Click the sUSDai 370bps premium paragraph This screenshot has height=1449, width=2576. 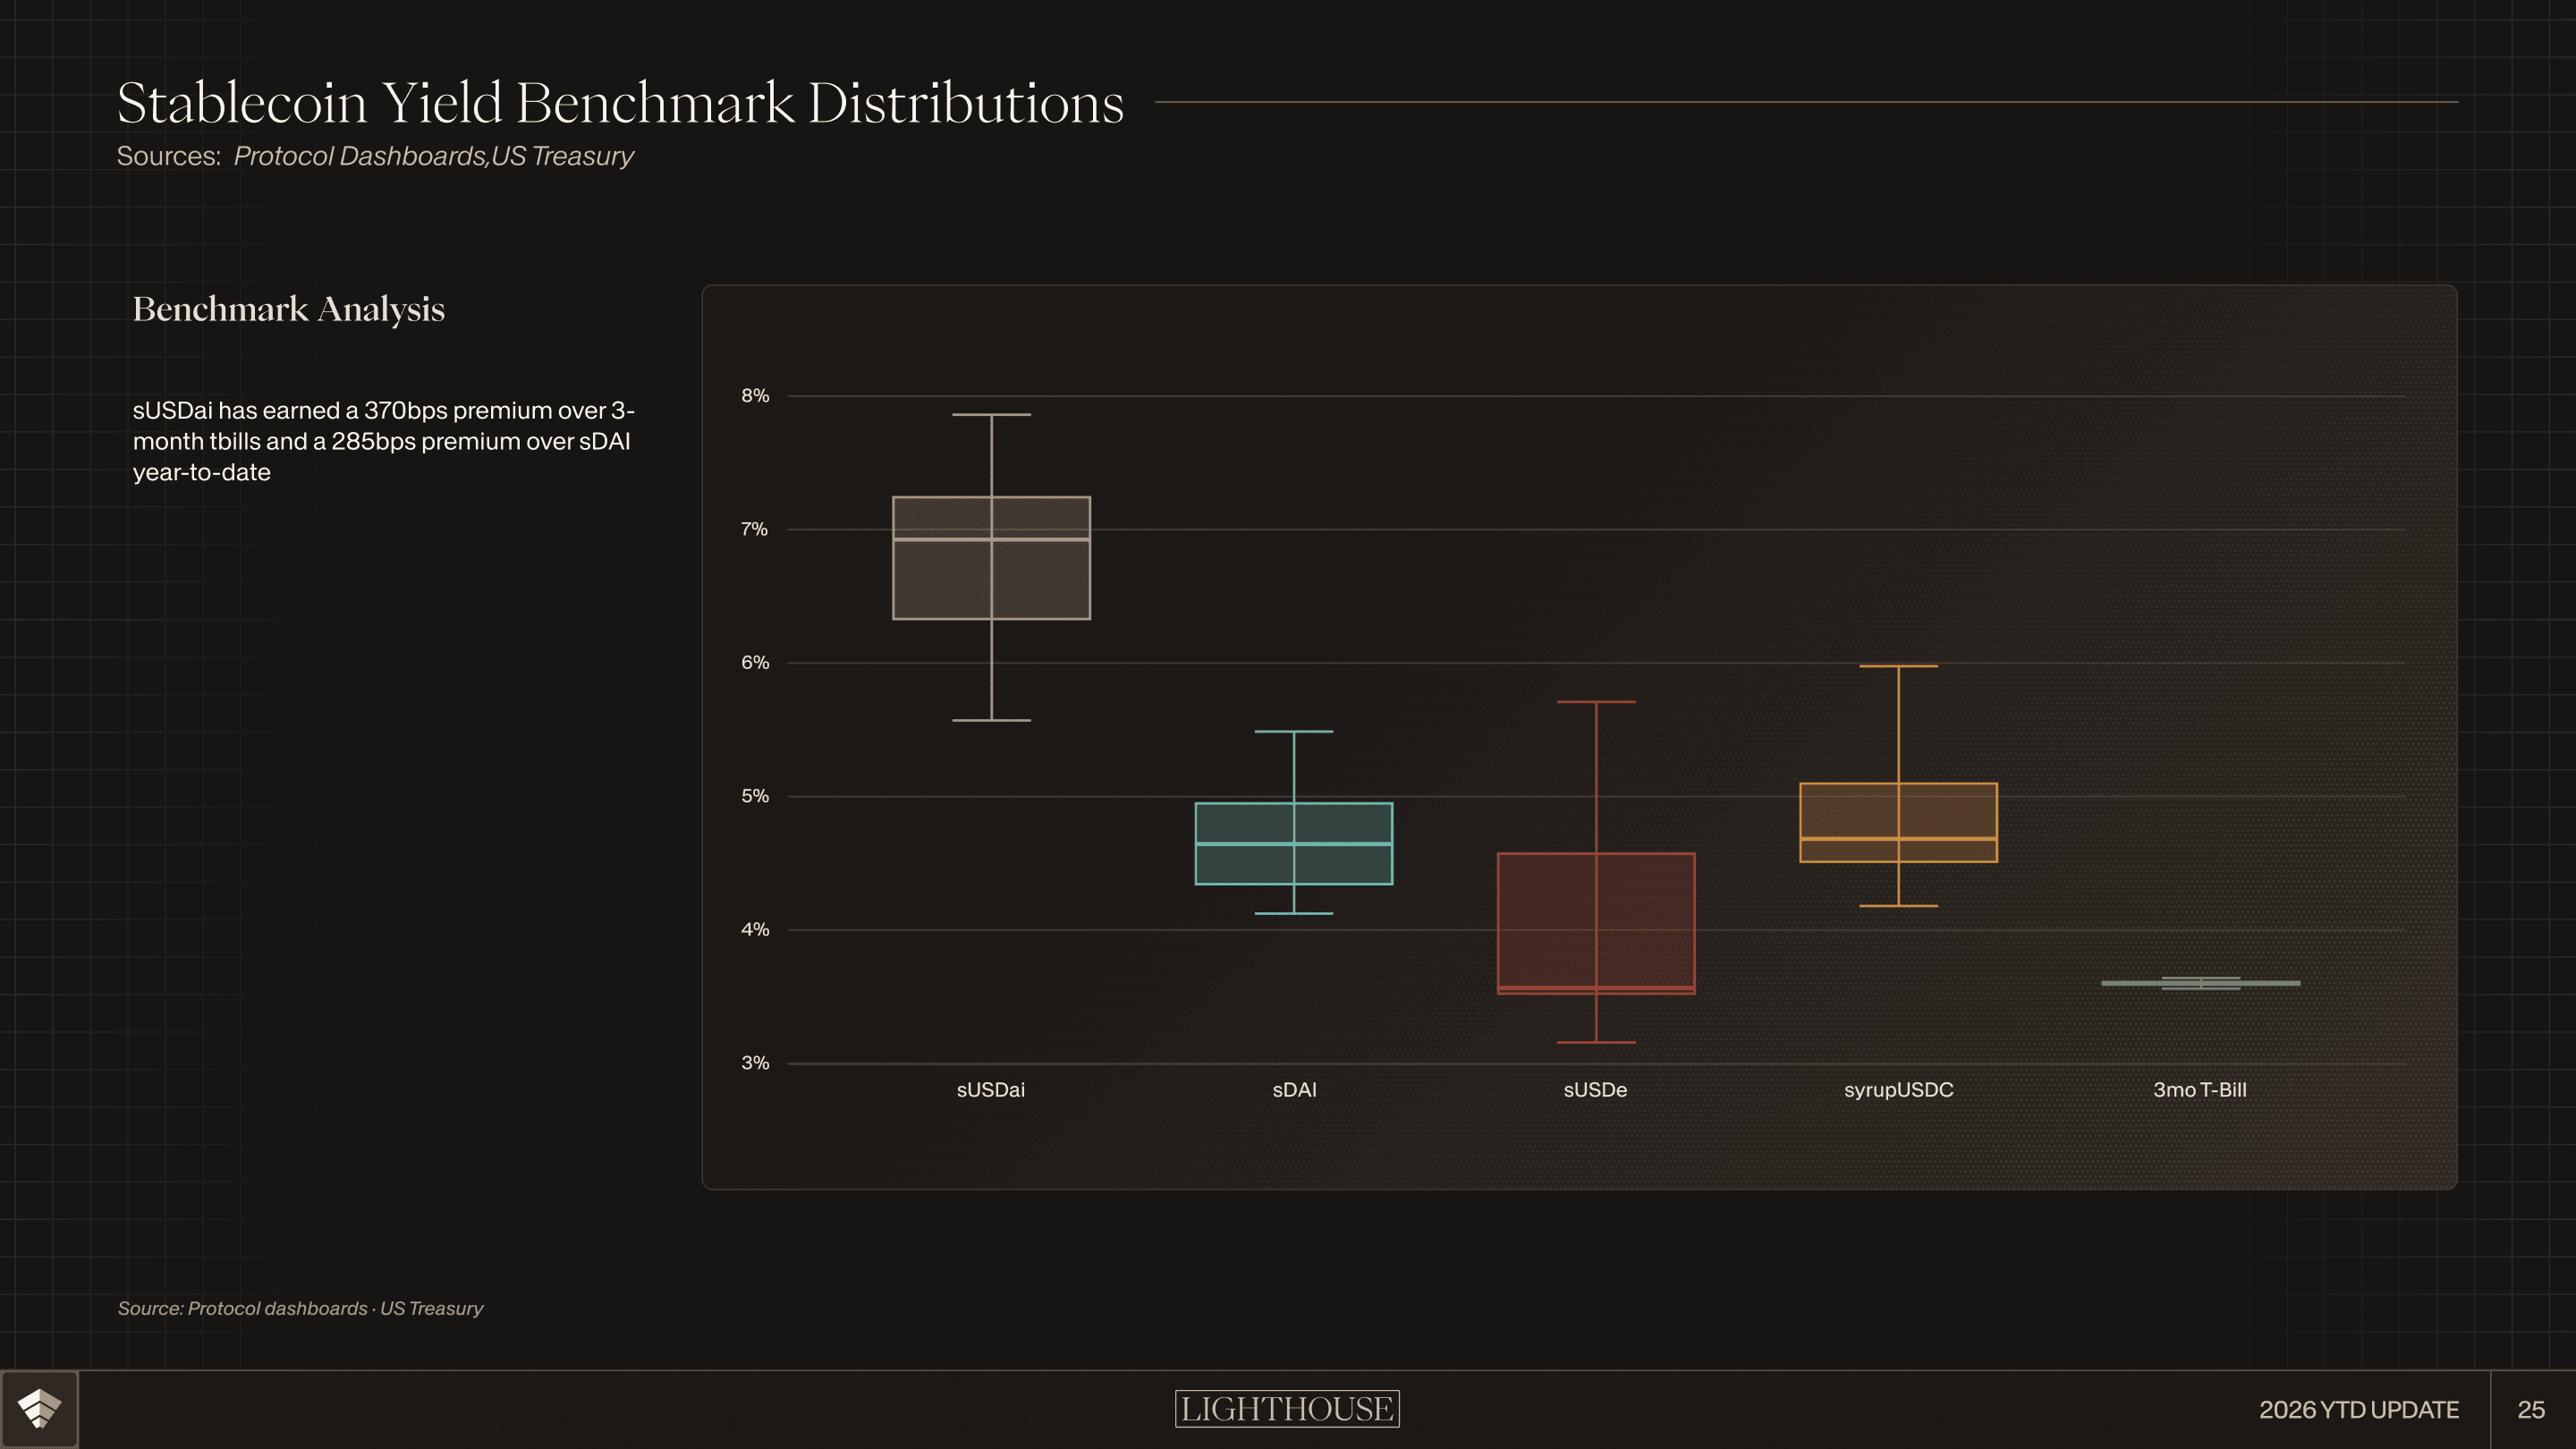[384, 441]
